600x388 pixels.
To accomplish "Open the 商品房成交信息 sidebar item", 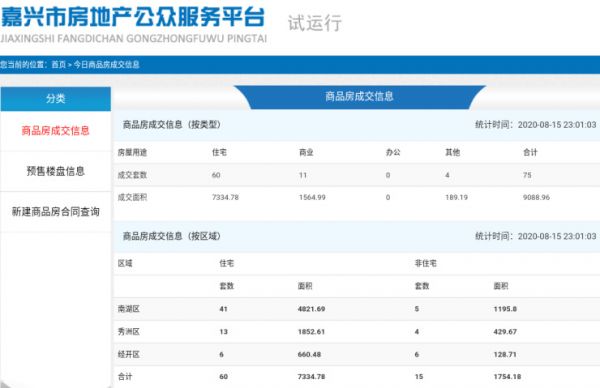I will (55, 131).
